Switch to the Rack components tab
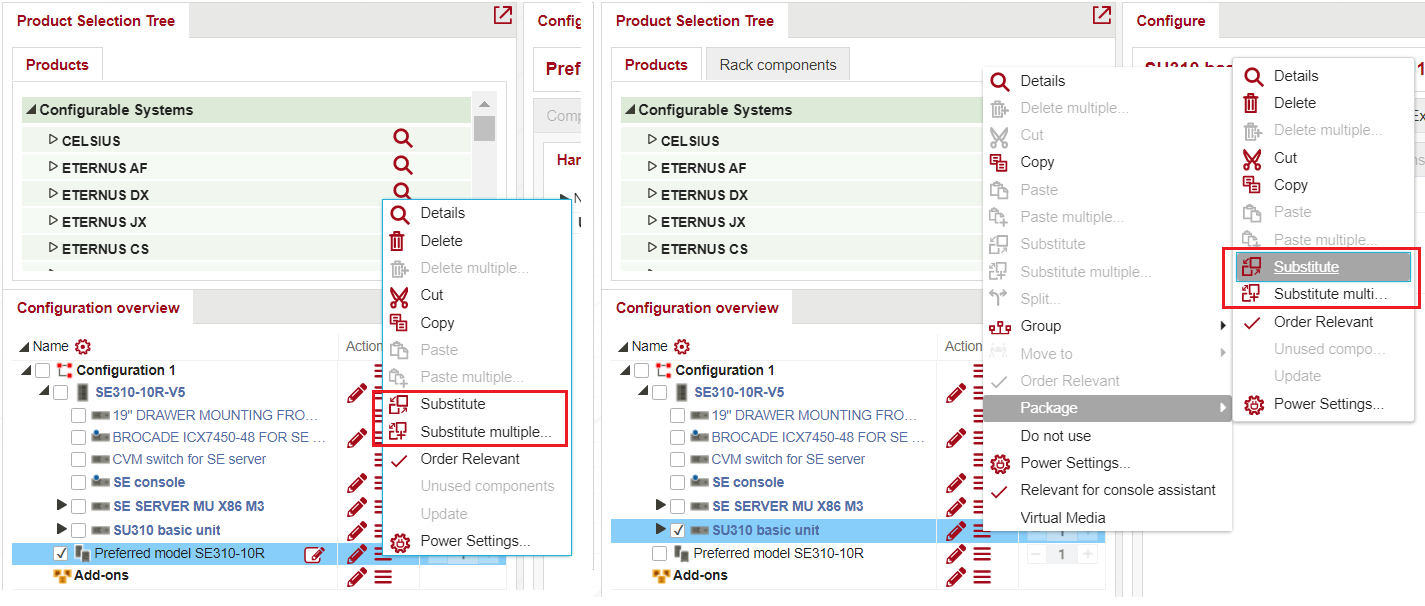The width and height of the screenshot is (1425, 606). 777,65
